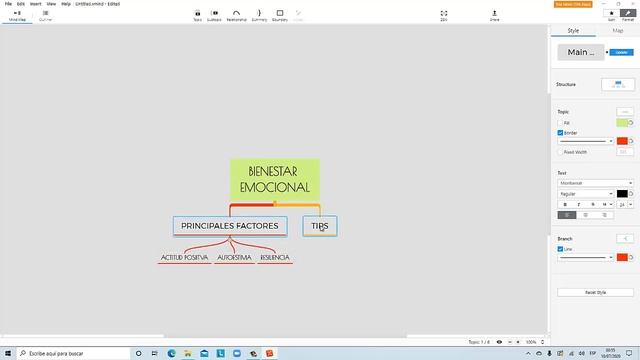The width and height of the screenshot is (640, 360).
Task: Open the Regular font weight dropdown
Action: click(x=586, y=194)
